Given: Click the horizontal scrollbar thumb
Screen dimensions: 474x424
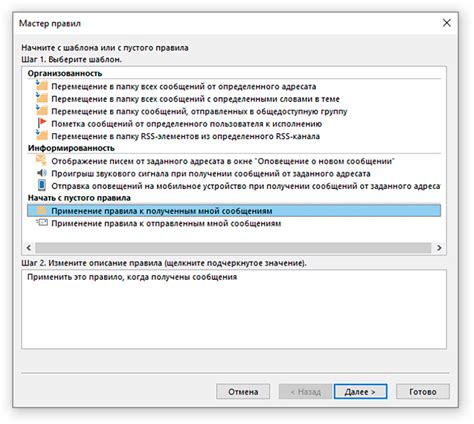Looking at the screenshot, I should 233,248.
